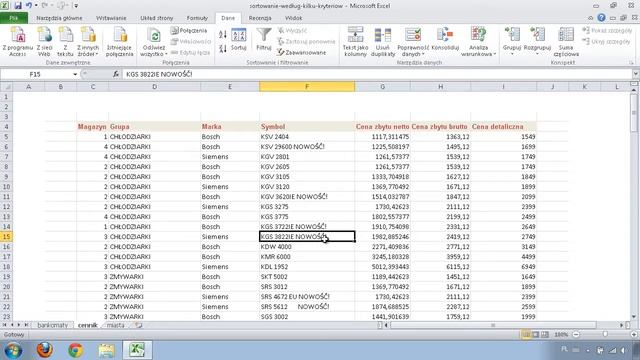
Task: Click Ukryj szczegóły hide detail
Action: (x=607, y=41)
